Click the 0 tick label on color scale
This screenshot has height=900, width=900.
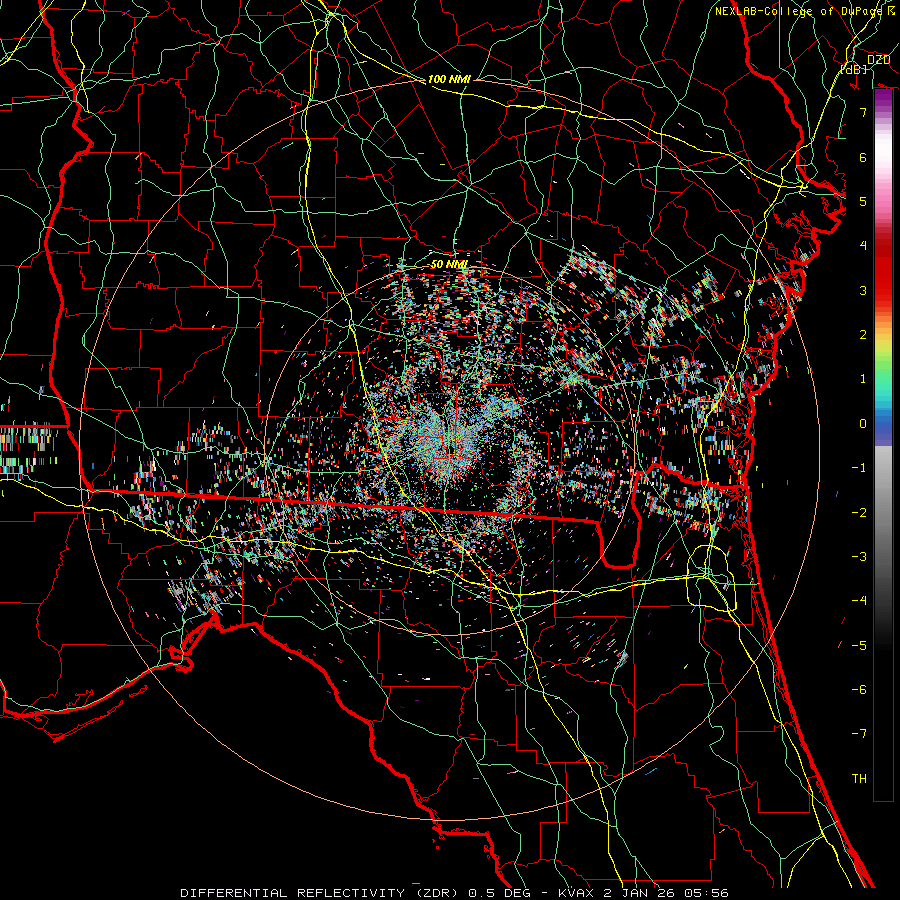[863, 424]
